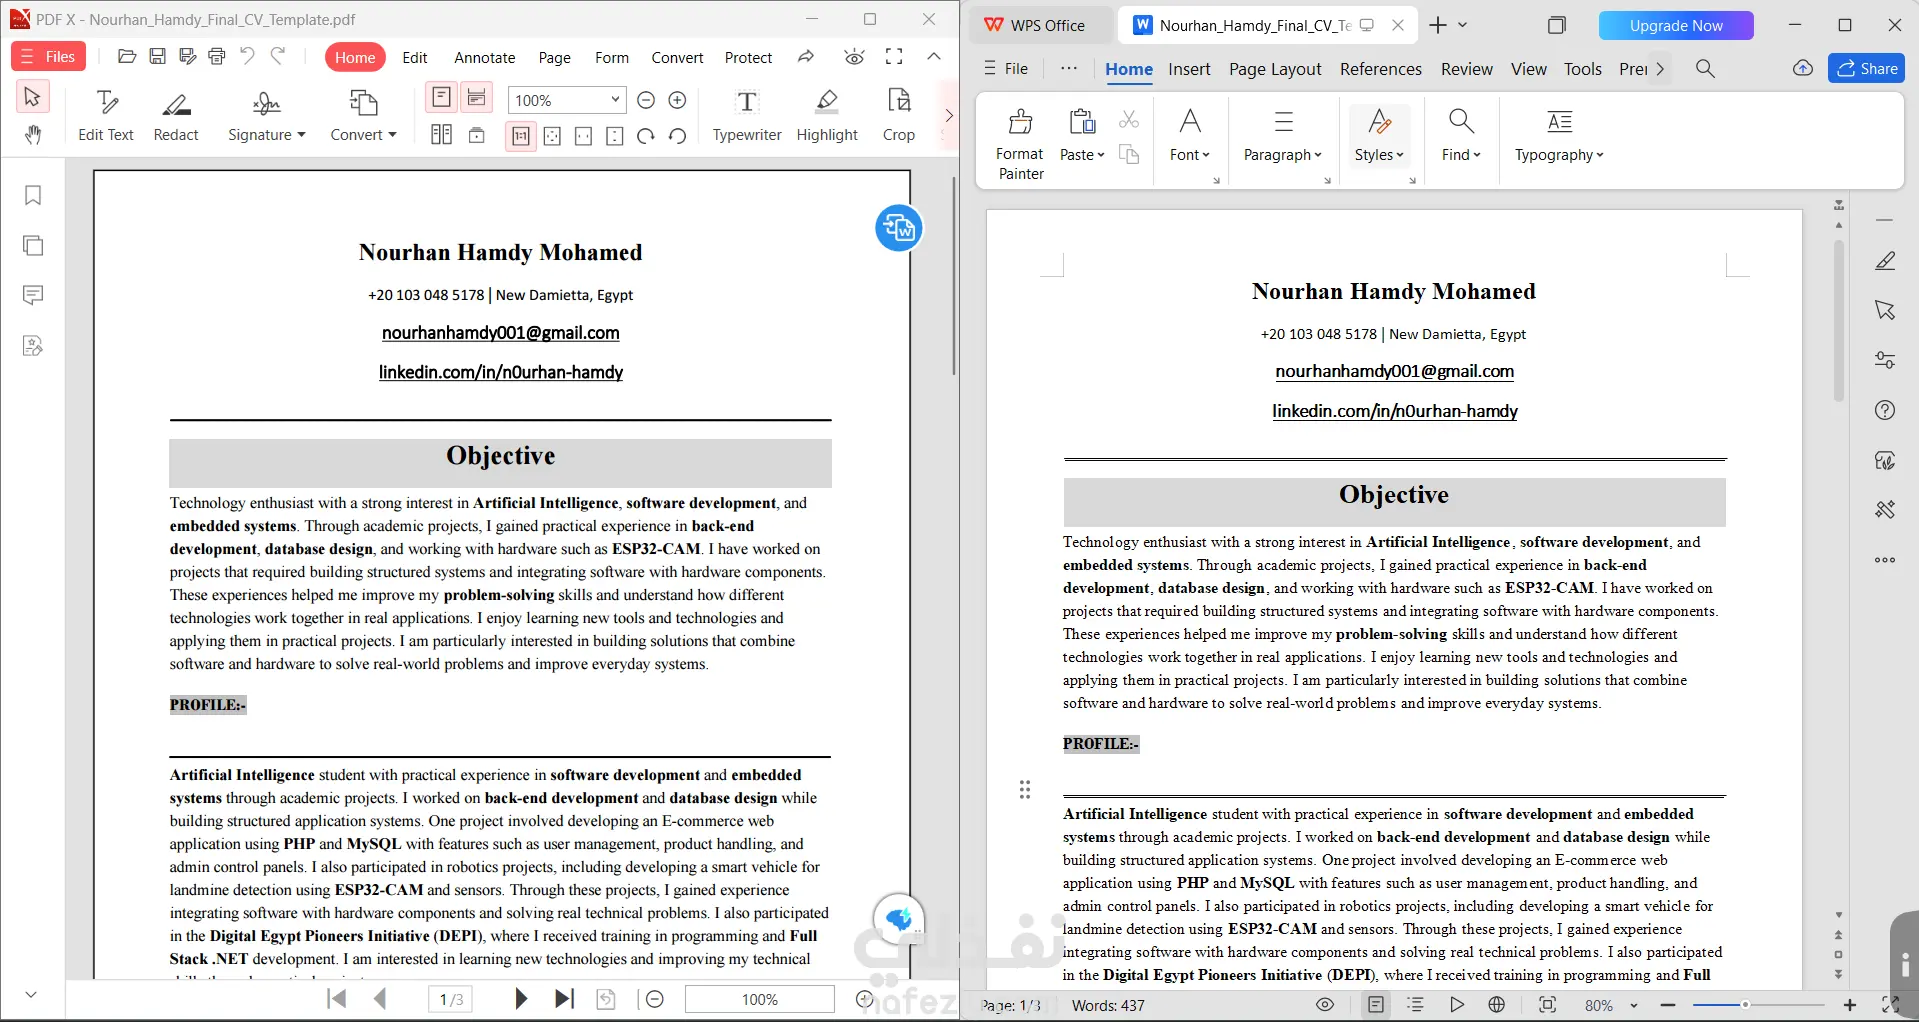Toggle single page view in PDF X
Viewport: 1919px width, 1022px height.
tap(441, 97)
